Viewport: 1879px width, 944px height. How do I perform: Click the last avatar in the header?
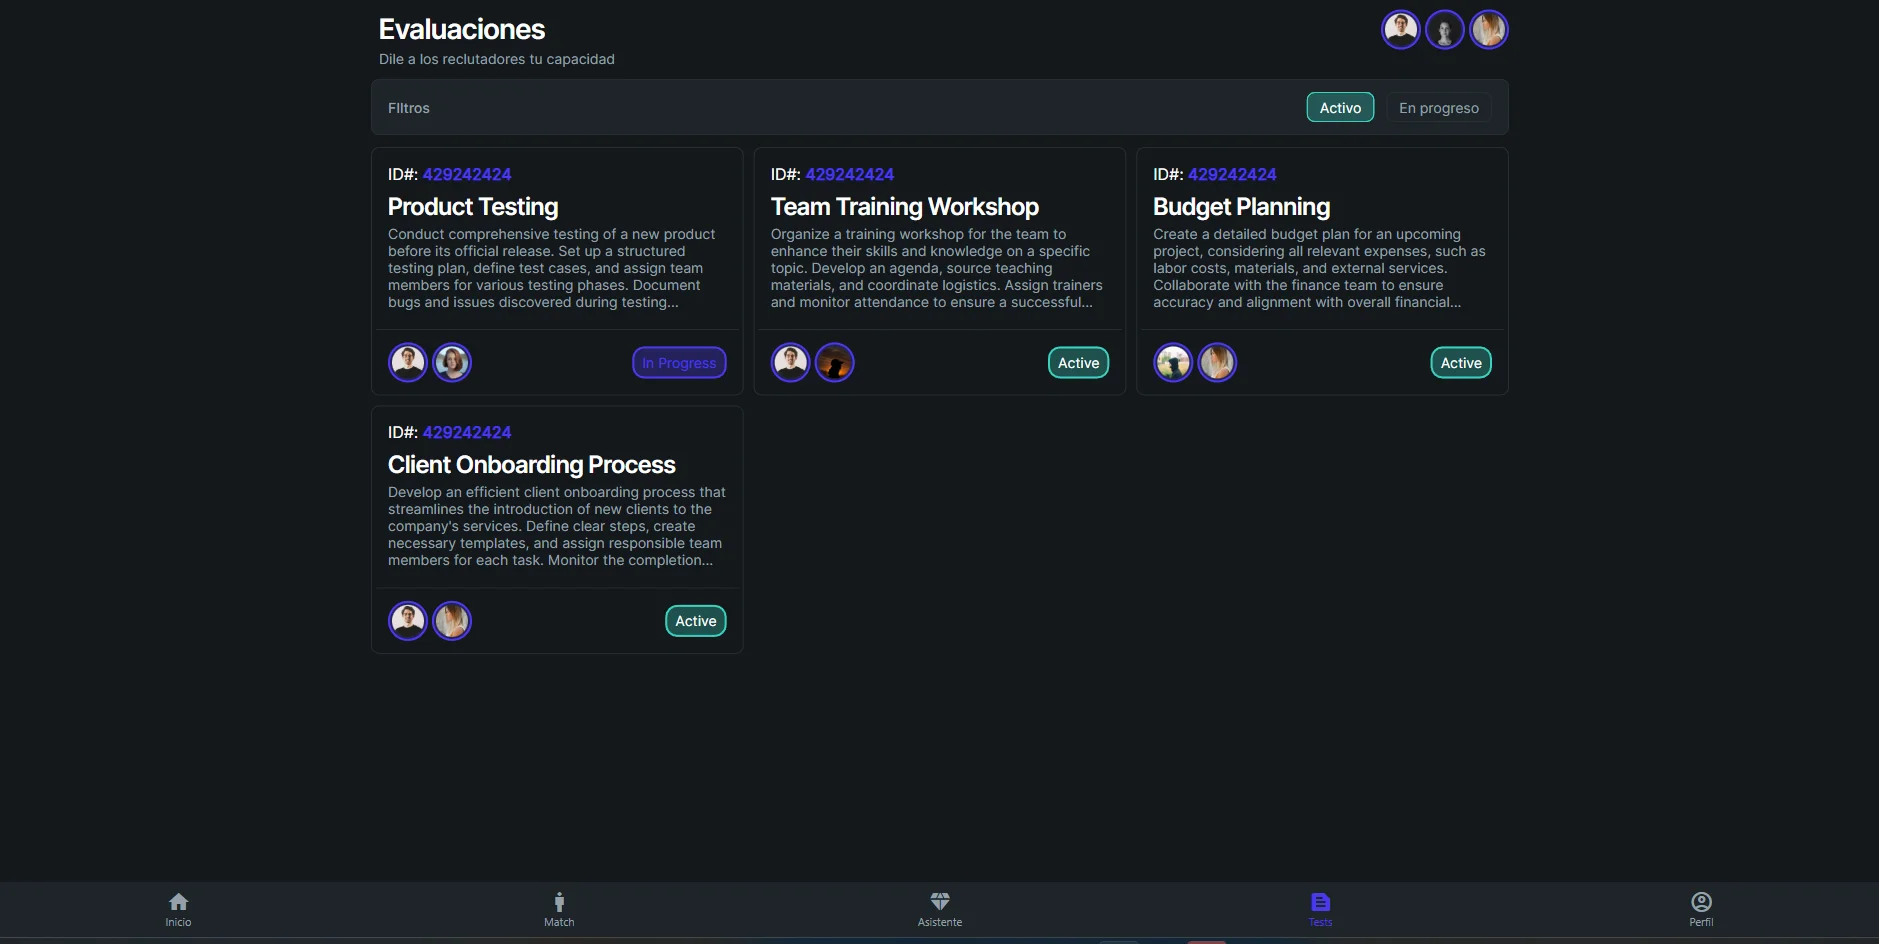pos(1488,30)
